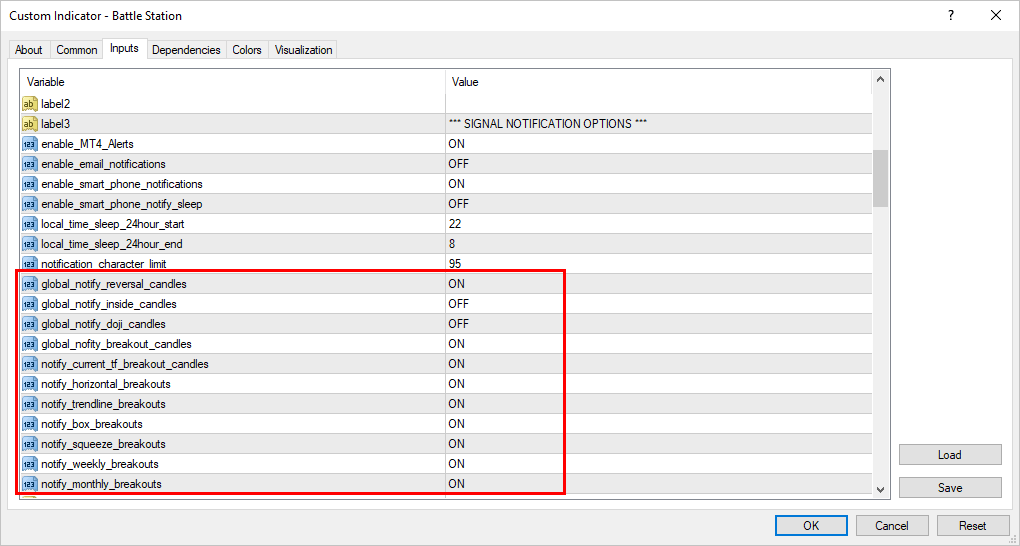Screen dimensions: 1020x546
Task: Click the Save button
Action: [x=950, y=487]
